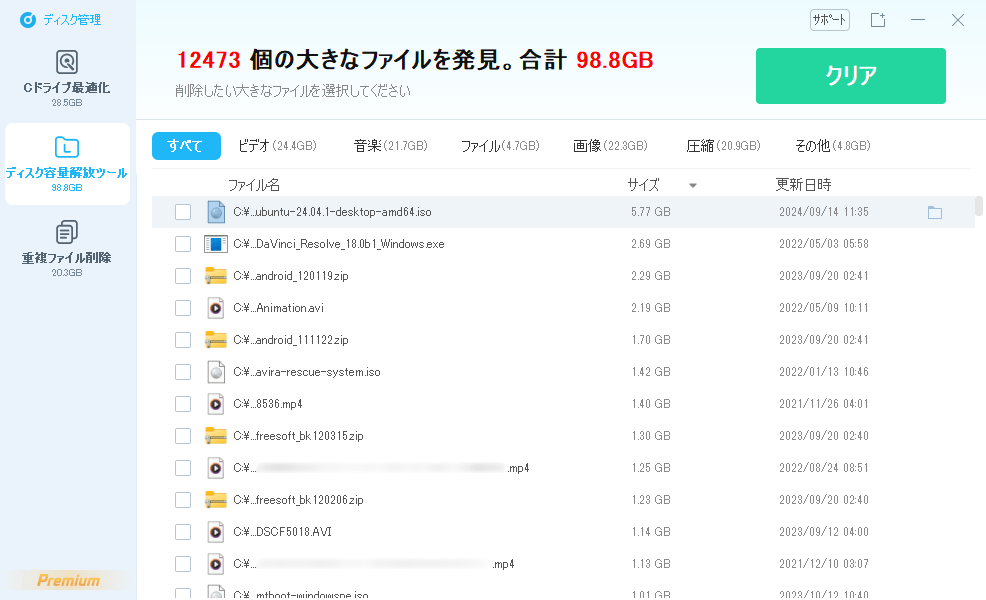Click the Animation.avi video file icon
Image resolution: width=986 pixels, height=600 pixels.
(216, 308)
